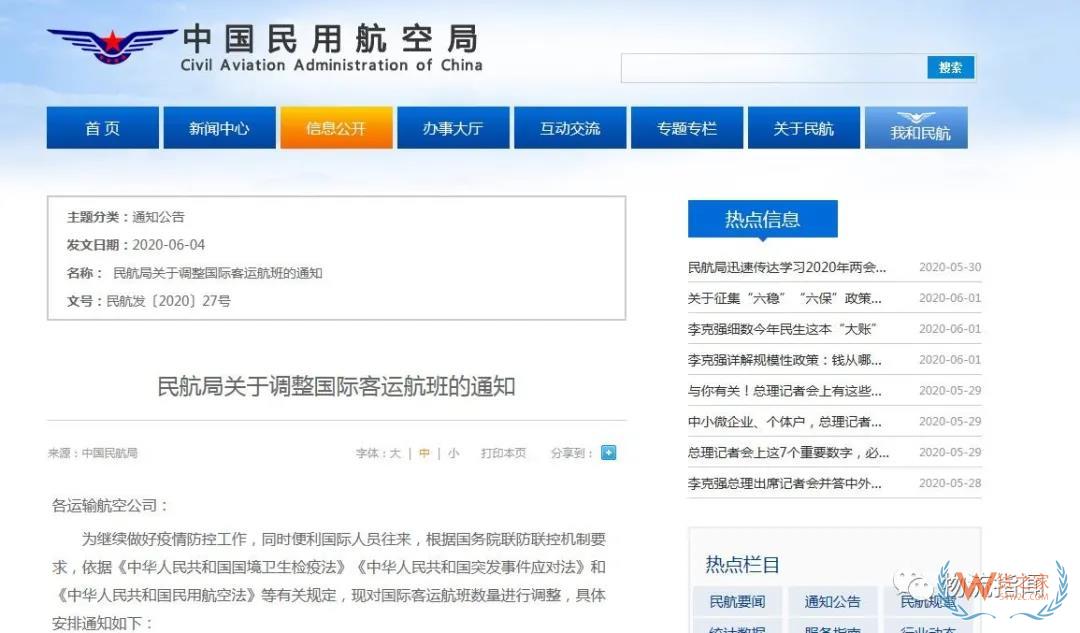
Task: Open the 我和民航 navigation tab
Action: coord(917,128)
